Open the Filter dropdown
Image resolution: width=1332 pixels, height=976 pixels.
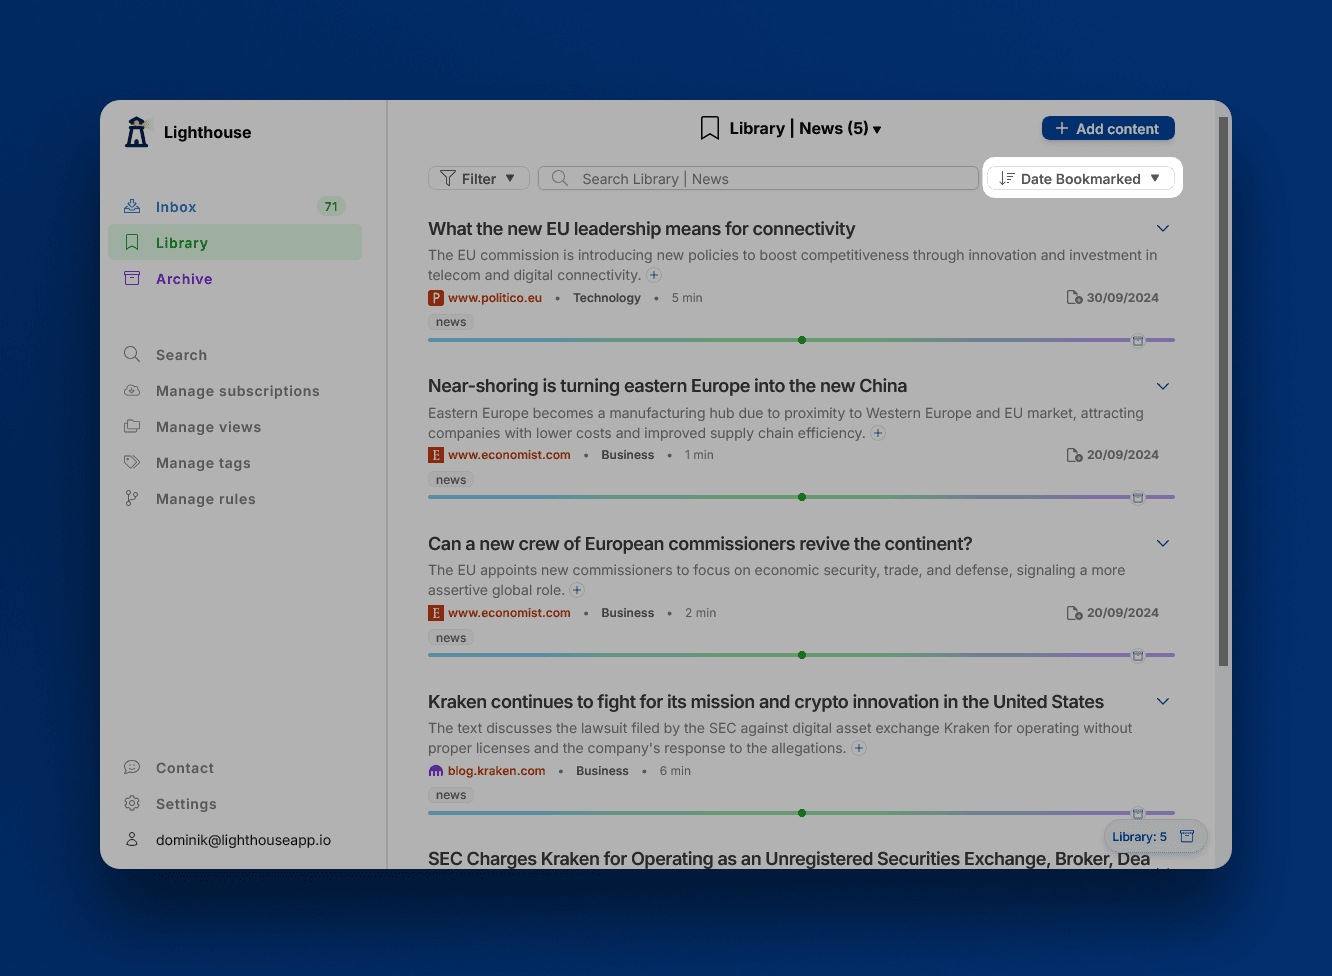[478, 178]
